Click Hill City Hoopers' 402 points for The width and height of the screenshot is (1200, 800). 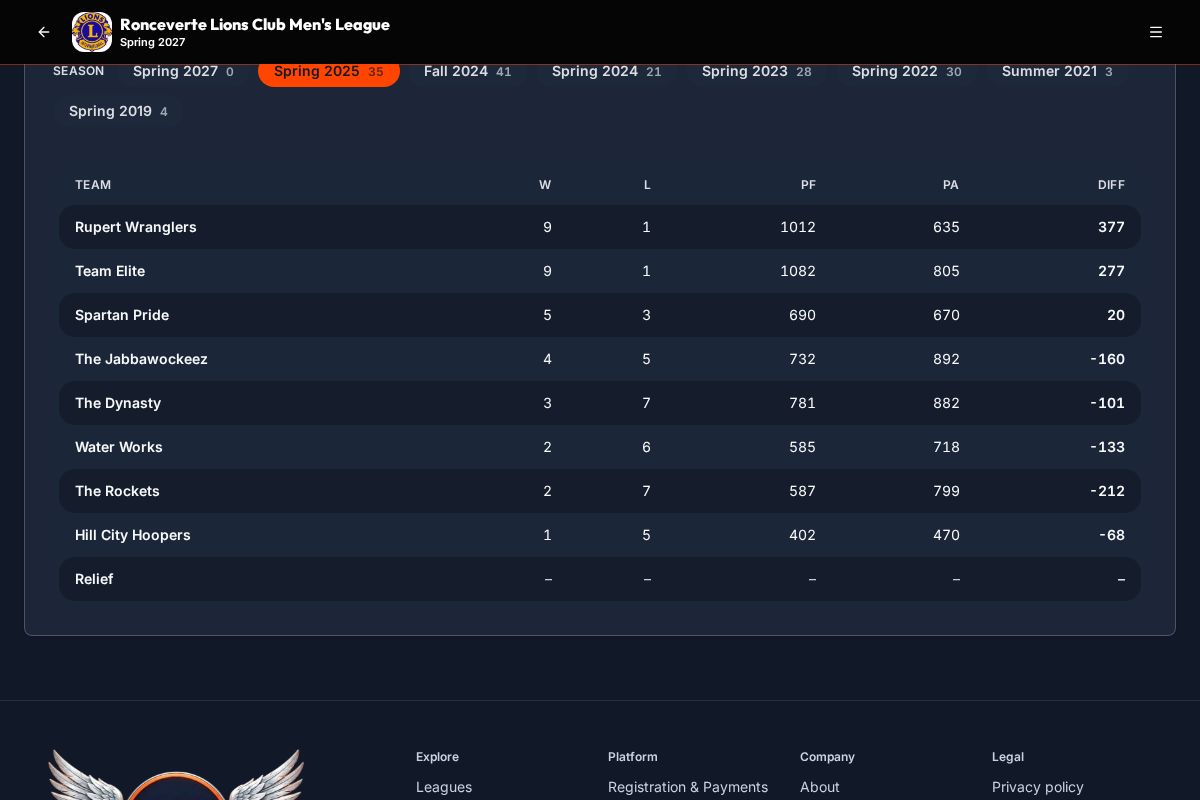802,535
